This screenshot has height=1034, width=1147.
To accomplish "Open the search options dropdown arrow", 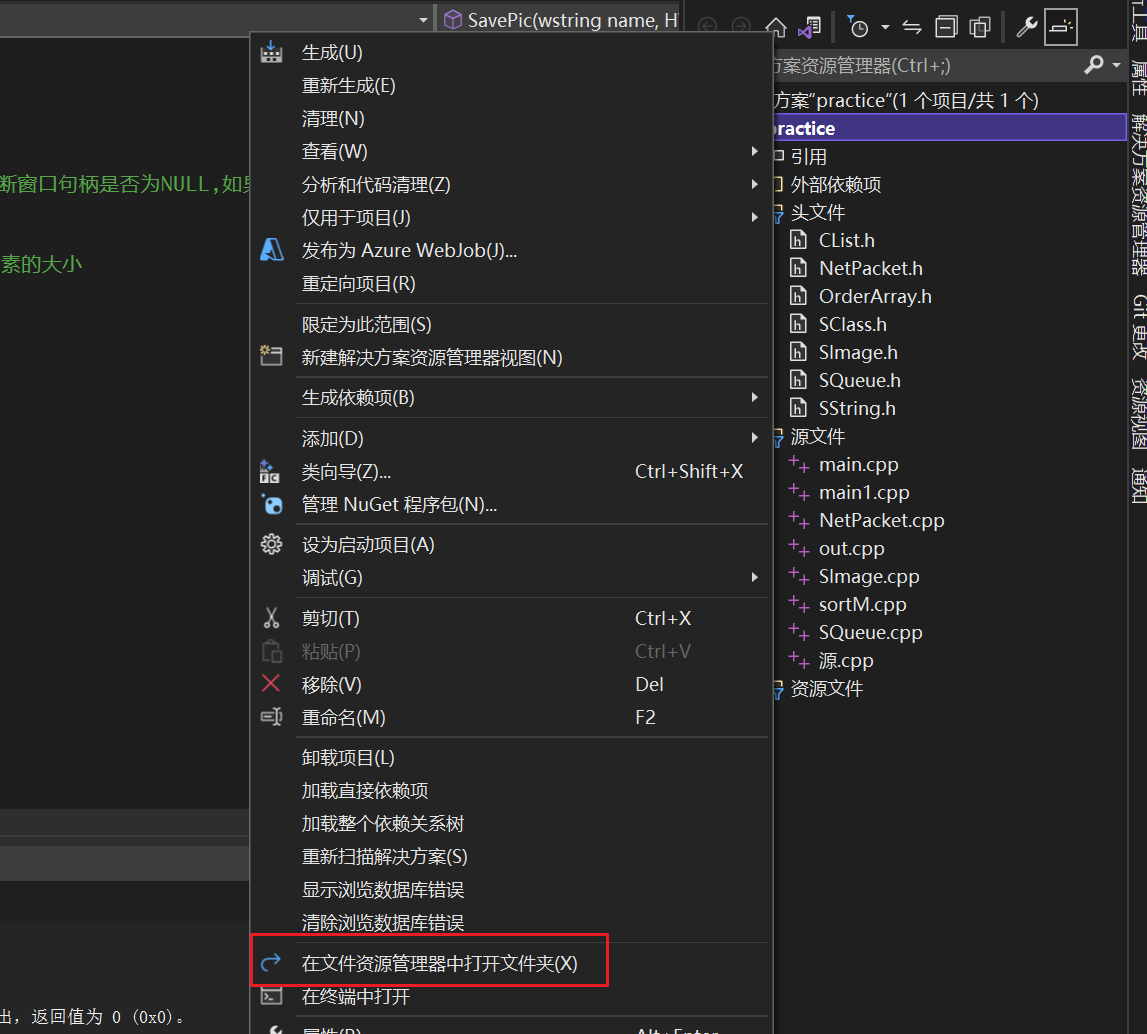I will pyautogui.click(x=1116, y=65).
